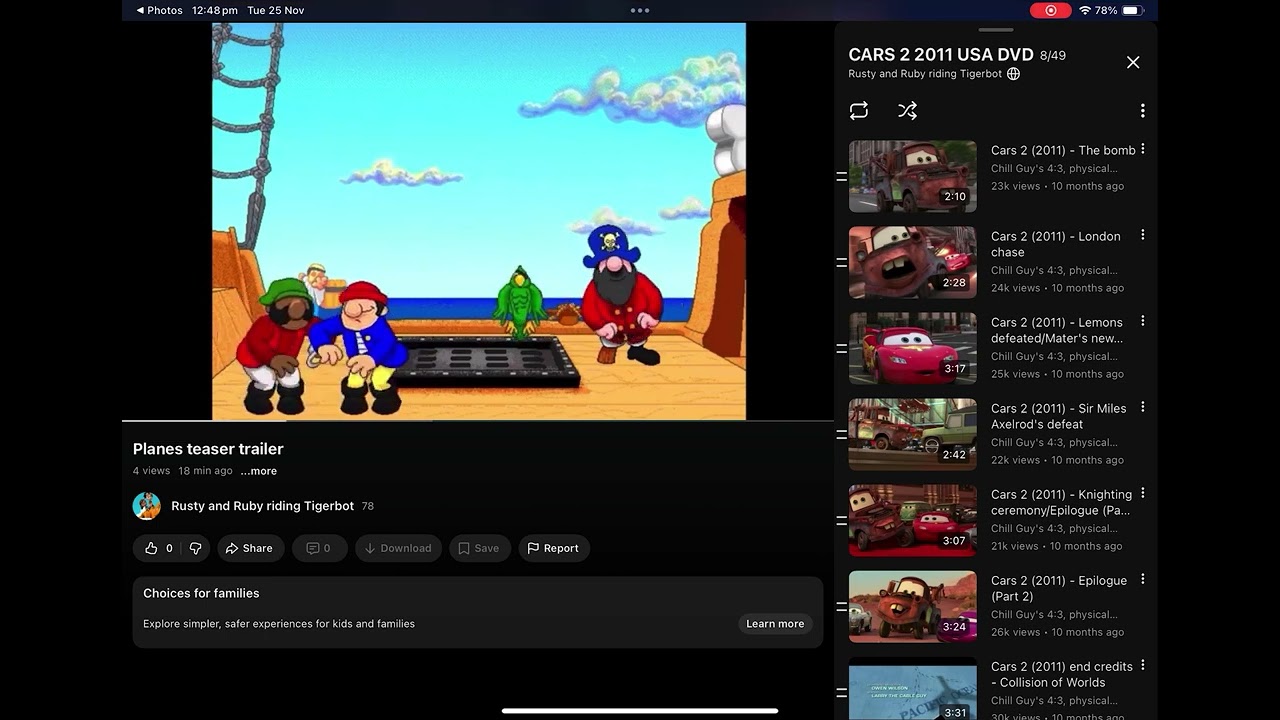Grab reorder handle for Knighting ceremony video
The height and width of the screenshot is (720, 1280).
[x=841, y=520]
